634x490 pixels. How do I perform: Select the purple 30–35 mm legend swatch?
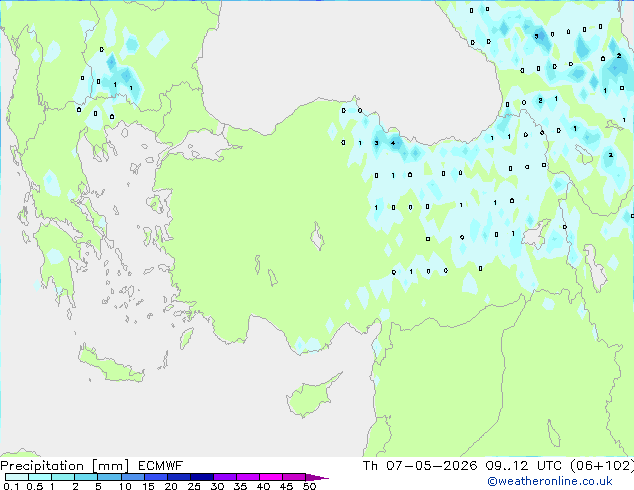(225, 477)
